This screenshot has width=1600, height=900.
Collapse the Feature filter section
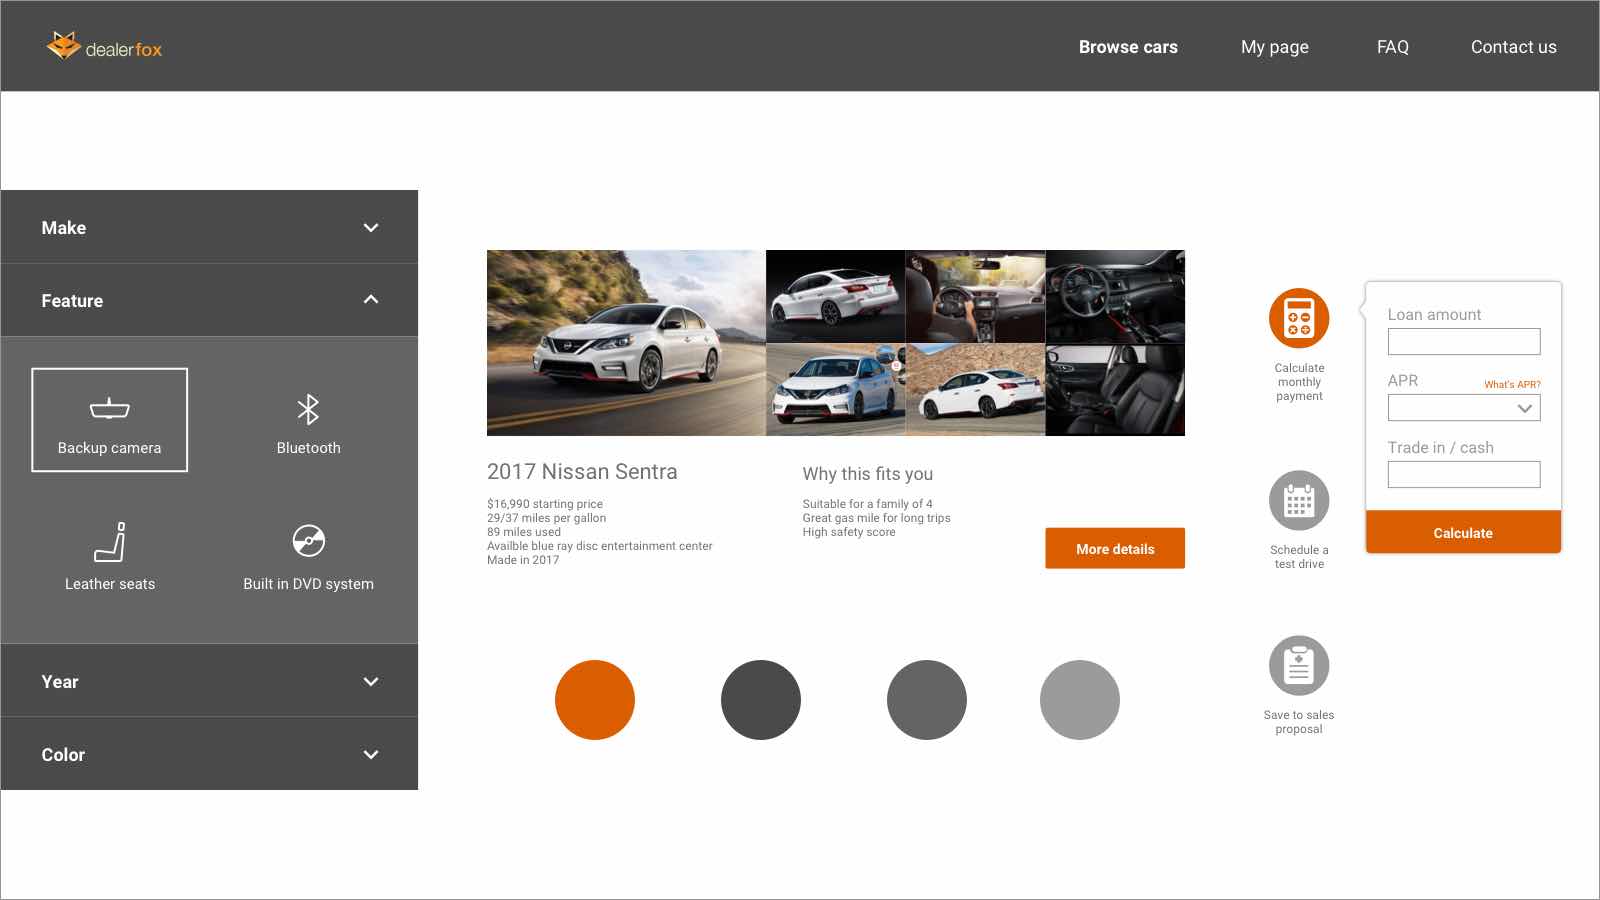(x=209, y=300)
